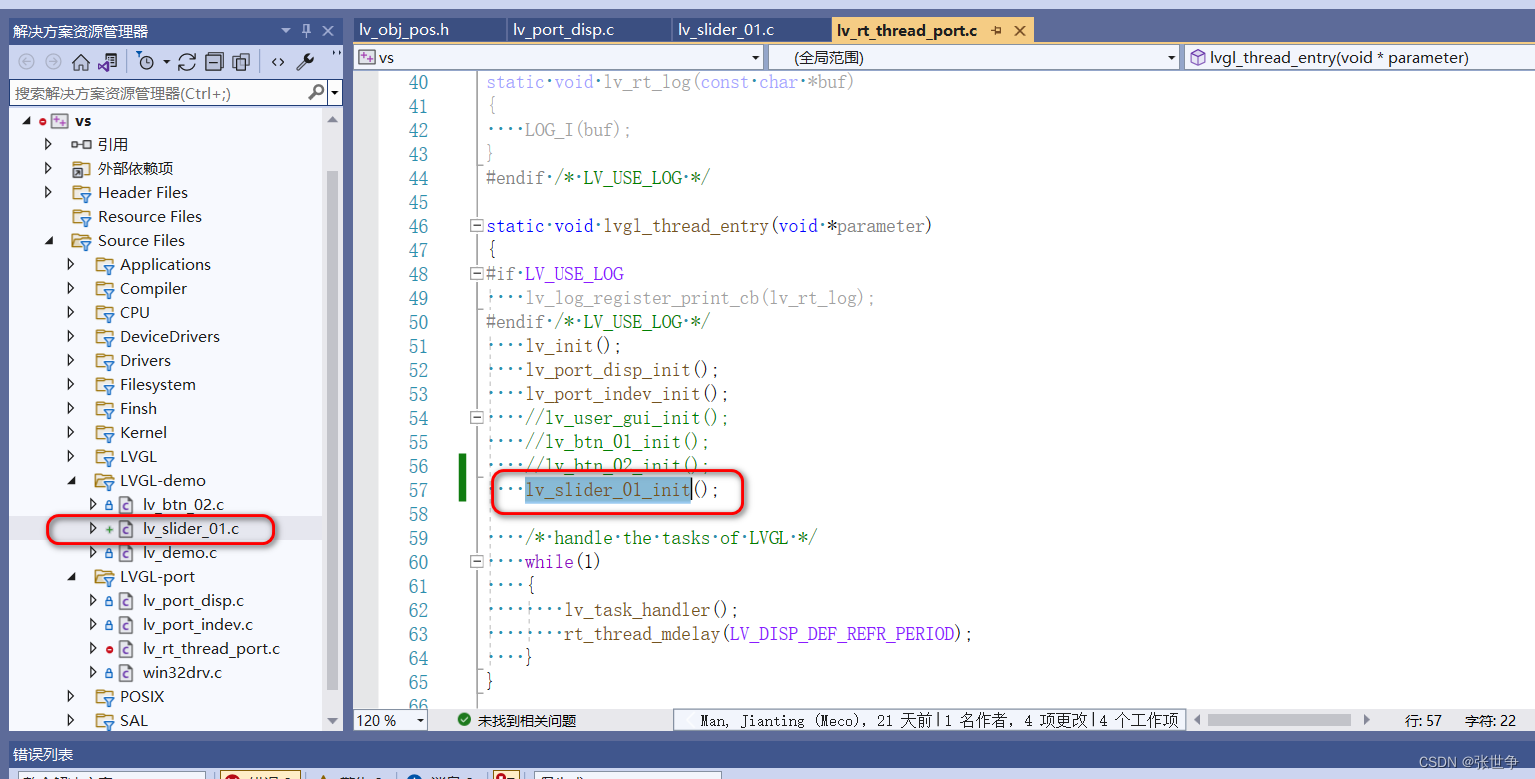The image size is (1535, 779).
Task: Refresh the Solution Explorer tree
Action: [x=187, y=62]
